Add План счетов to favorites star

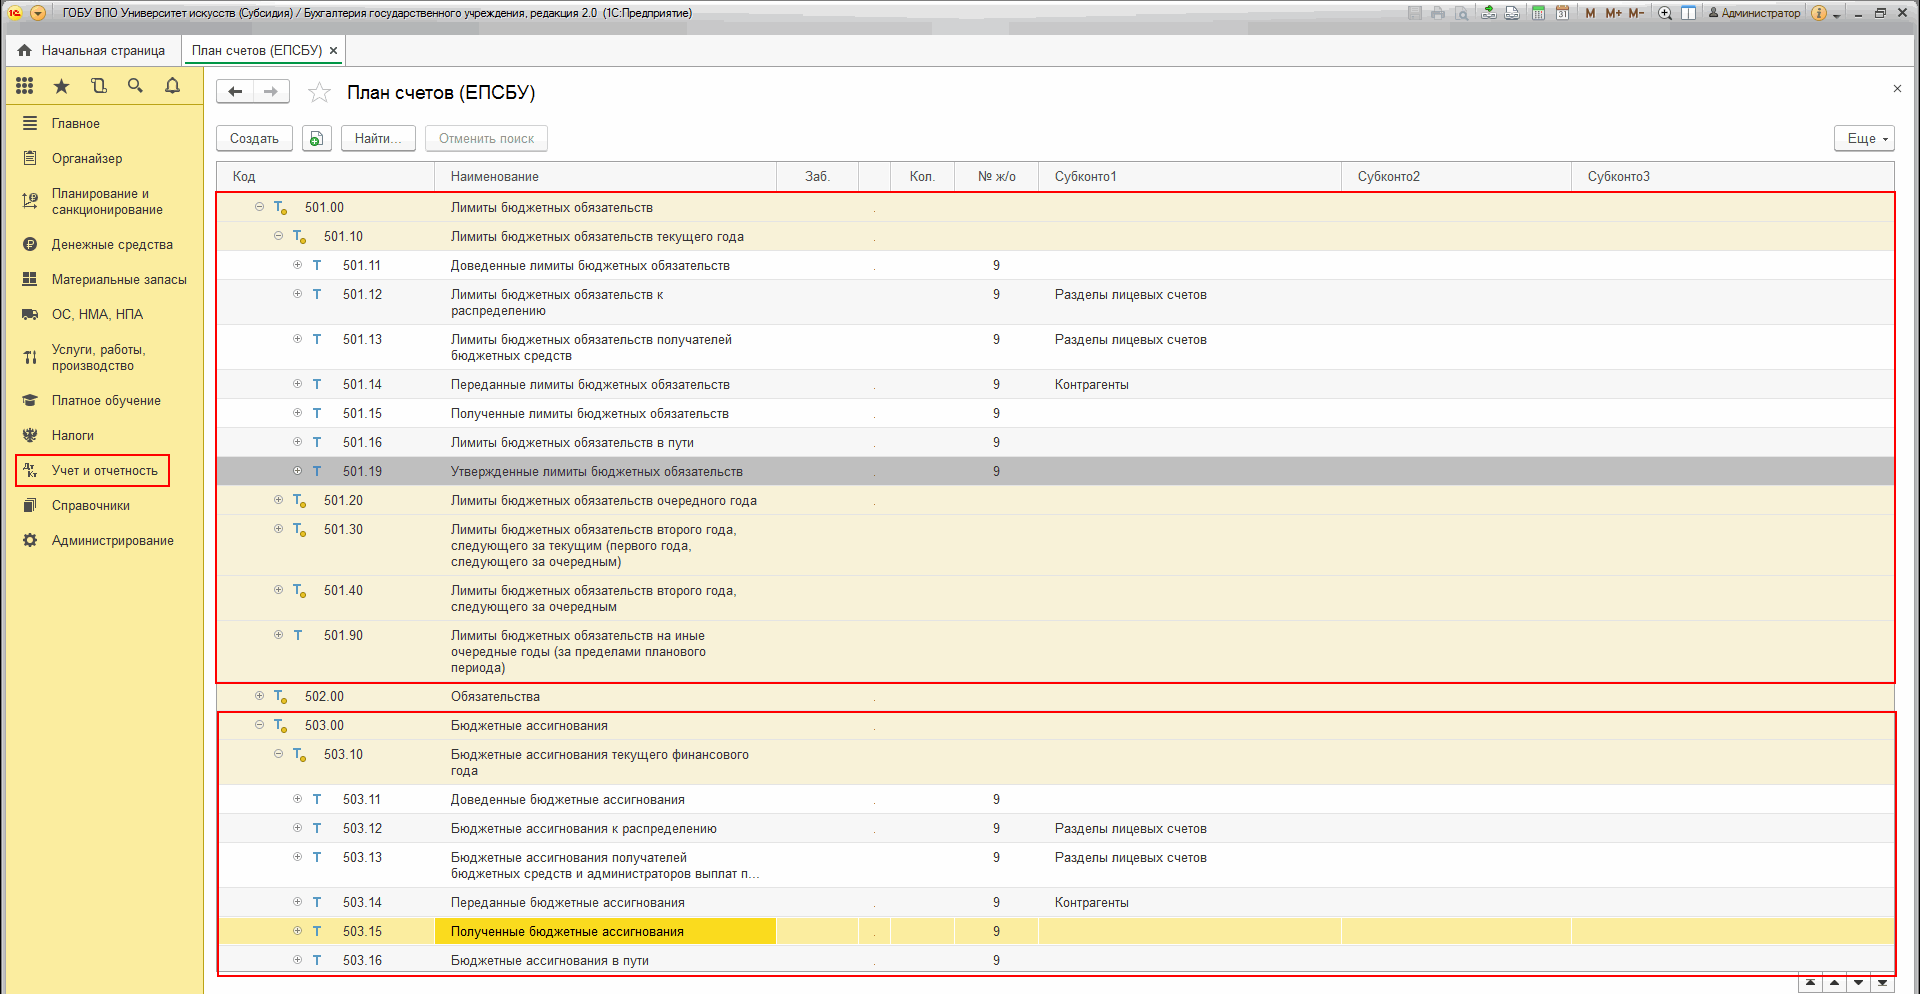[x=319, y=93]
